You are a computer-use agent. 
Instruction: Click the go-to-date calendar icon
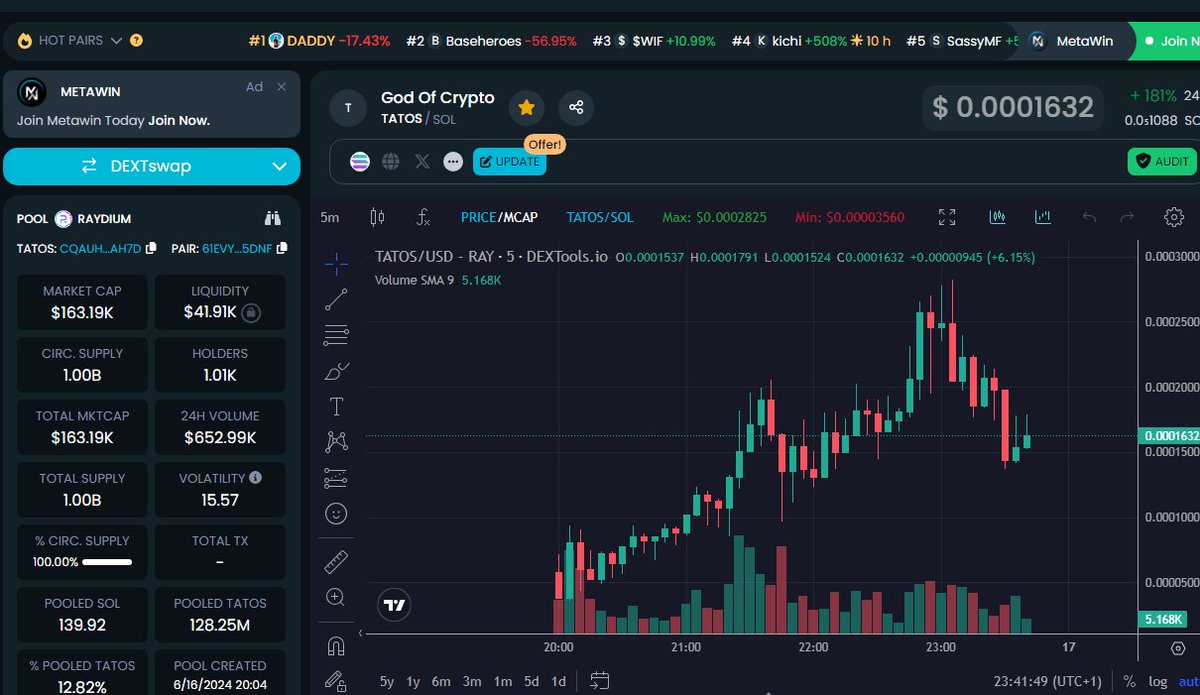pos(599,681)
